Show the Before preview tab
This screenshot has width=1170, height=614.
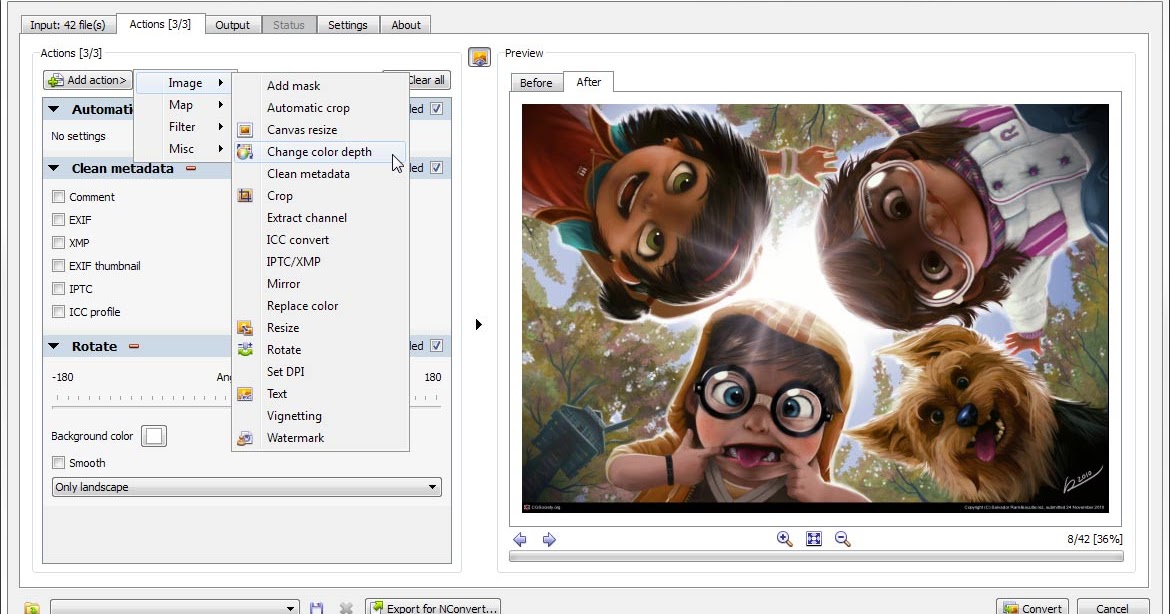click(x=536, y=83)
